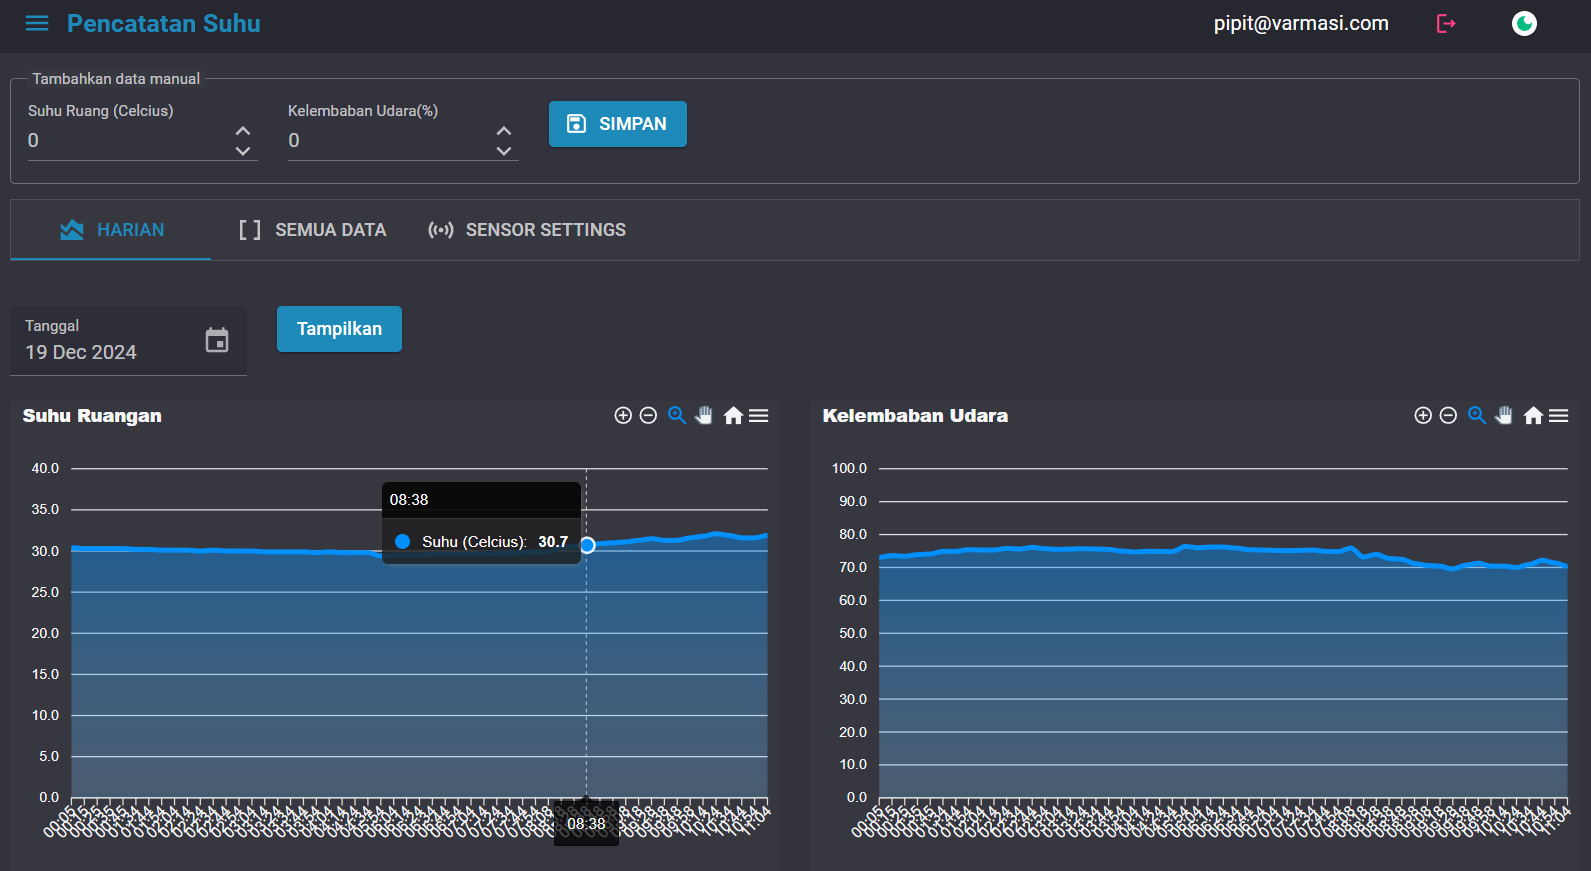Zoom out on Kelembaban Udara chart
Screen dimensions: 1591x871
click(1448, 415)
